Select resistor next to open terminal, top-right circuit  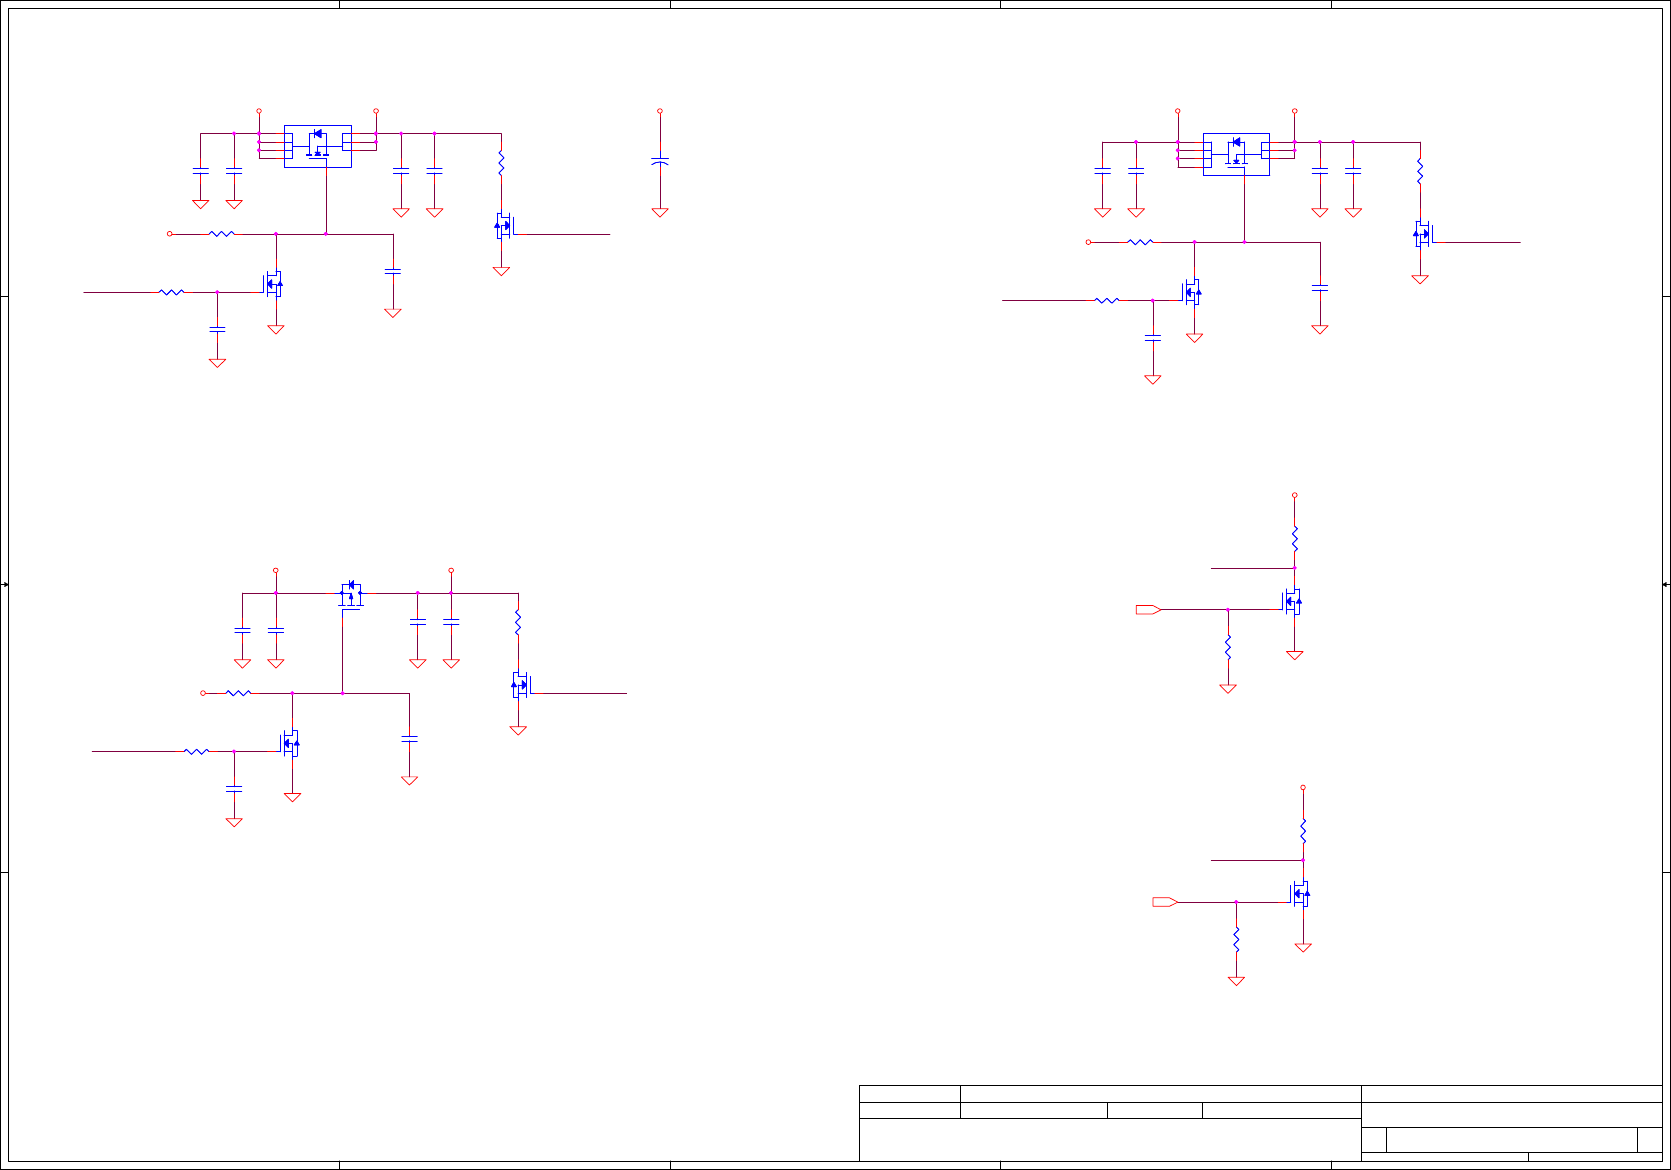click(1140, 242)
